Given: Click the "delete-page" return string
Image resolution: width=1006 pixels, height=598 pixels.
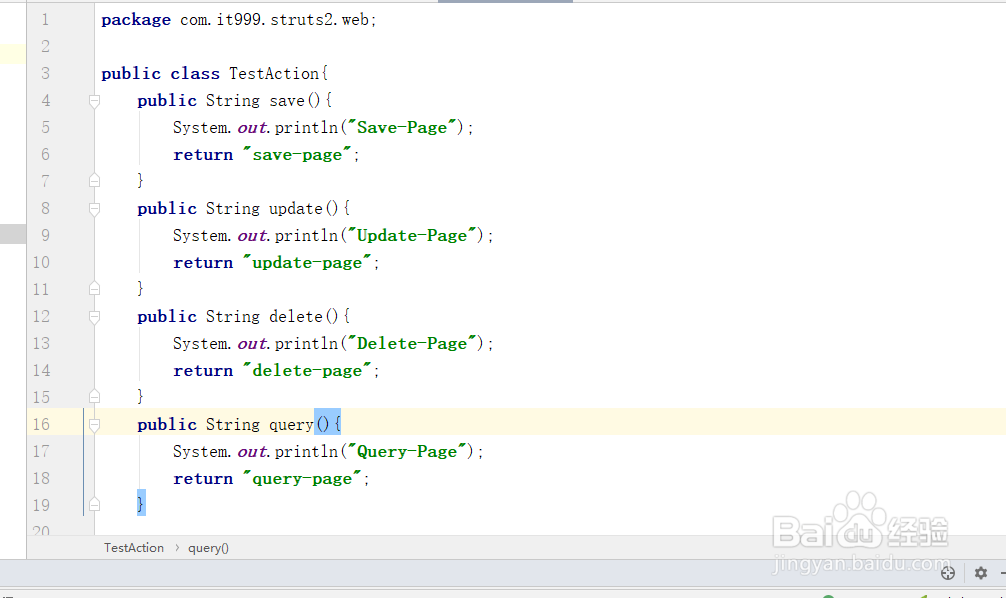Looking at the screenshot, I should [x=307, y=370].
